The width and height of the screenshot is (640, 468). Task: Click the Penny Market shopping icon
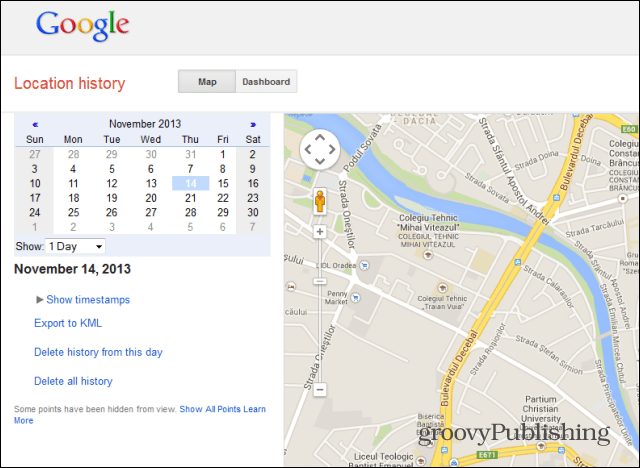tap(356, 298)
